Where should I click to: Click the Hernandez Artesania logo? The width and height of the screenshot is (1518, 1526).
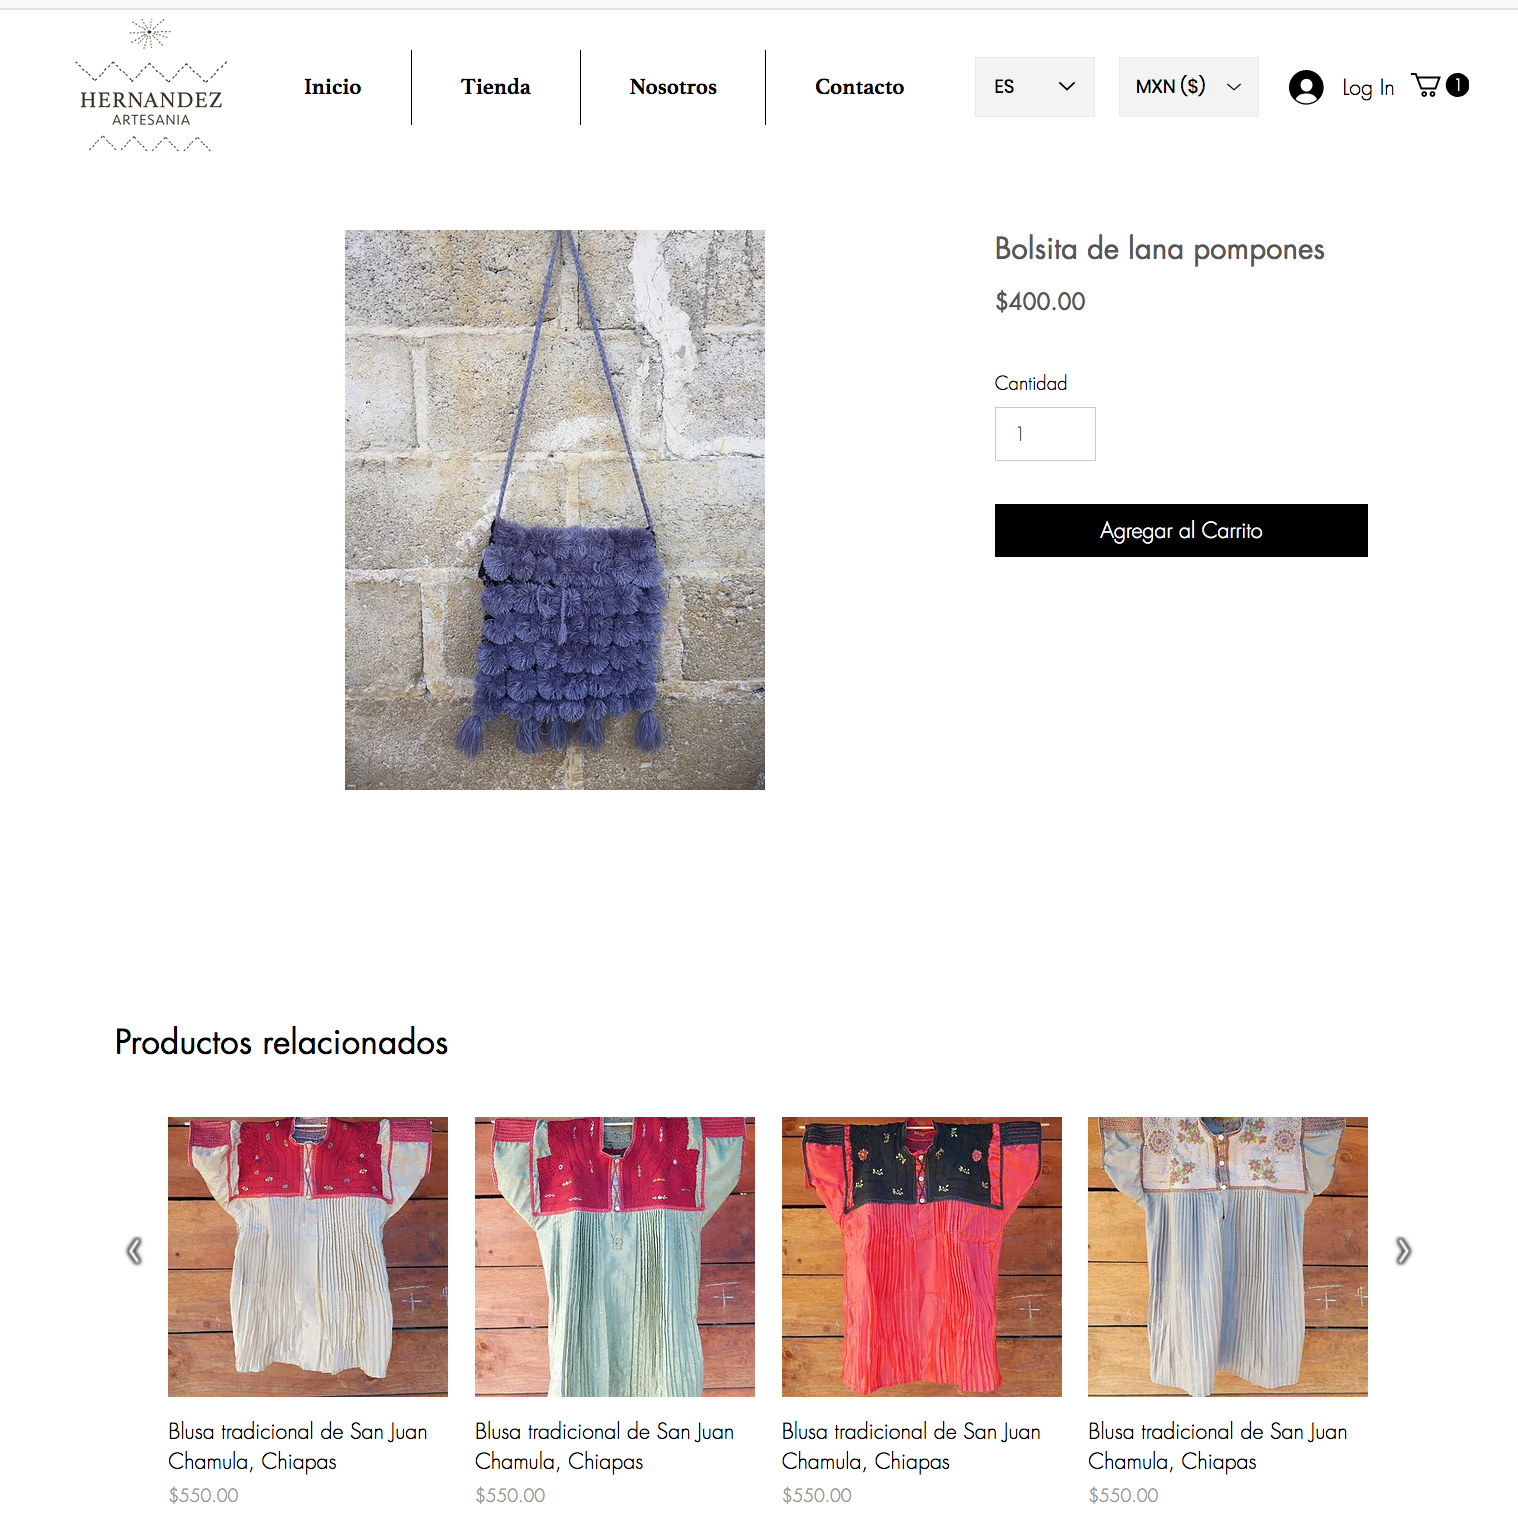pos(150,86)
